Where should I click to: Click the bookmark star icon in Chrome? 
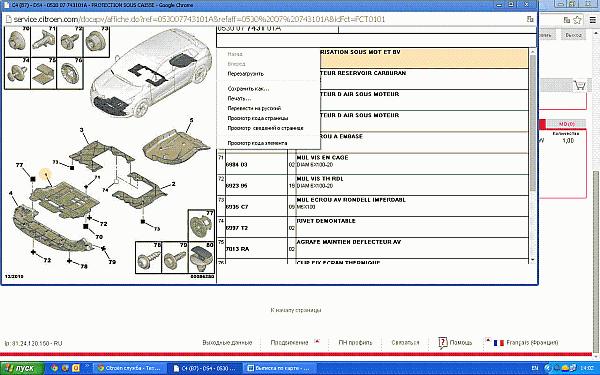577,20
